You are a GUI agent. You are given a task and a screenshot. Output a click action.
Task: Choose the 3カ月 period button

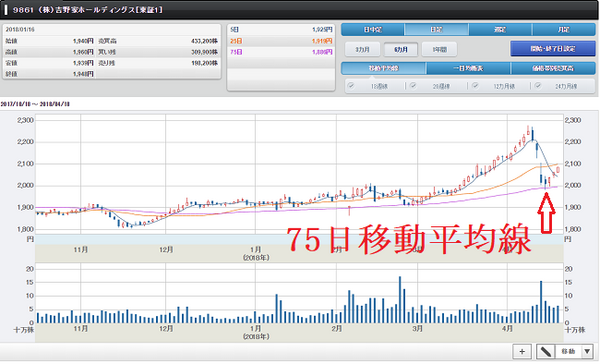[x=362, y=49]
